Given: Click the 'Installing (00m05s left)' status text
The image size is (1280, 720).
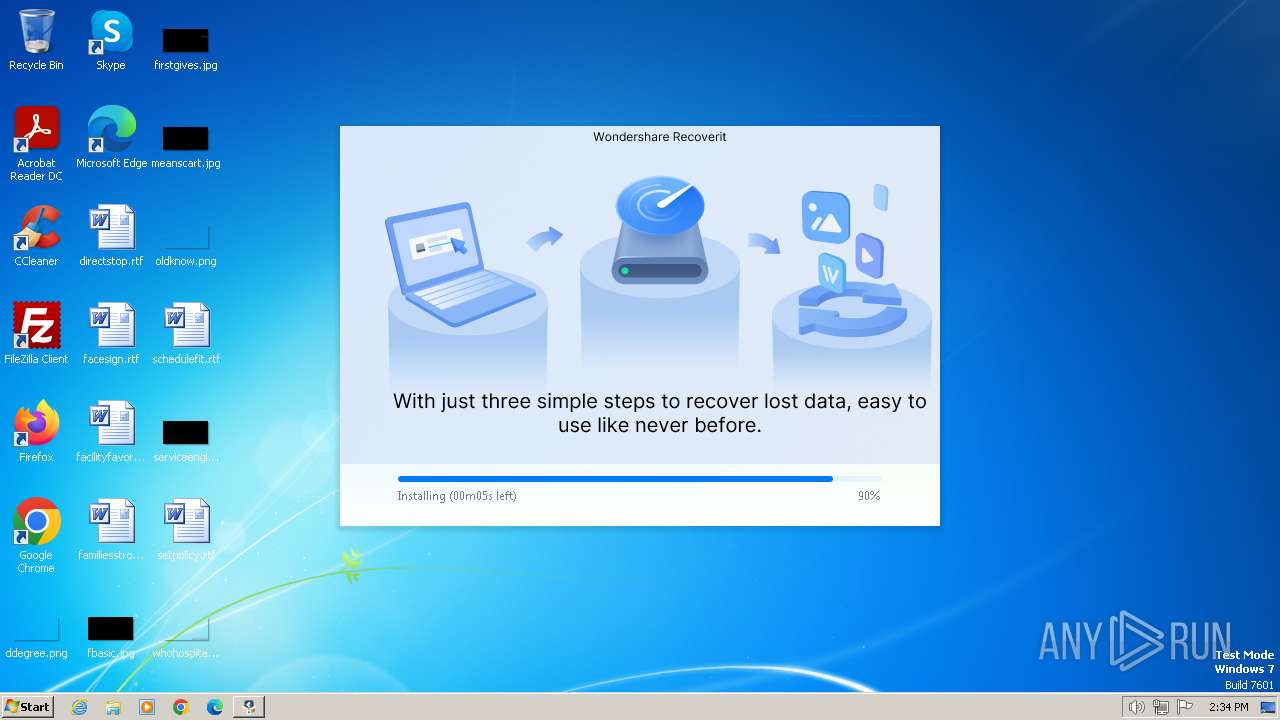Looking at the screenshot, I should [x=457, y=496].
